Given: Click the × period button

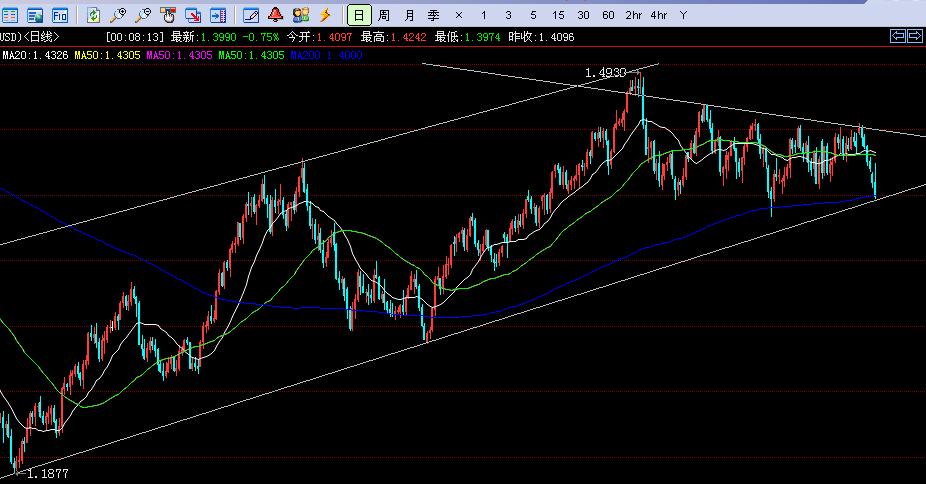Looking at the screenshot, I should click(459, 15).
